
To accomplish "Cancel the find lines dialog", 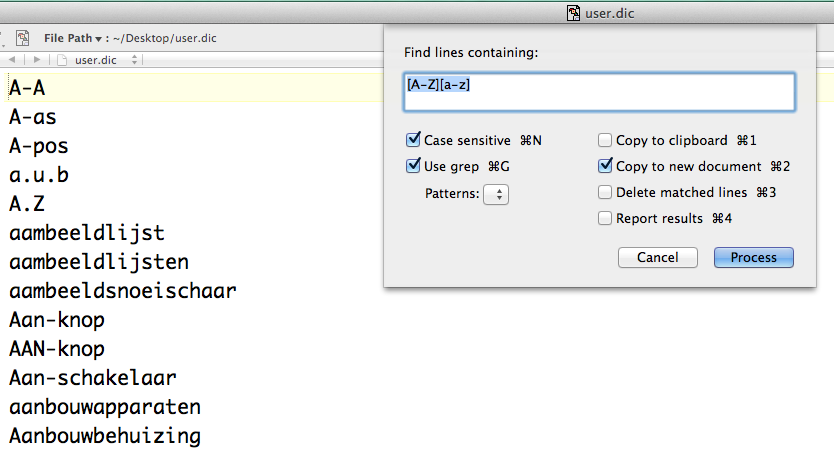I will [x=657, y=258].
